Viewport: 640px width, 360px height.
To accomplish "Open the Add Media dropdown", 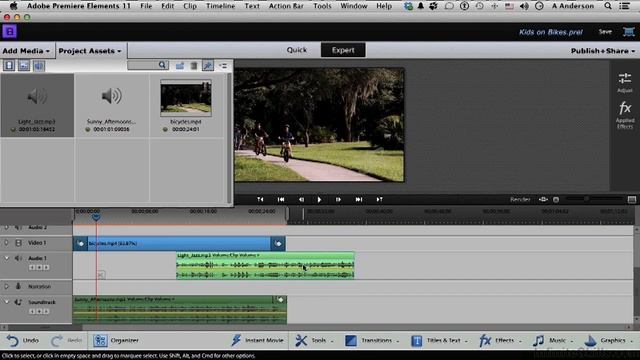I will pos(26,51).
